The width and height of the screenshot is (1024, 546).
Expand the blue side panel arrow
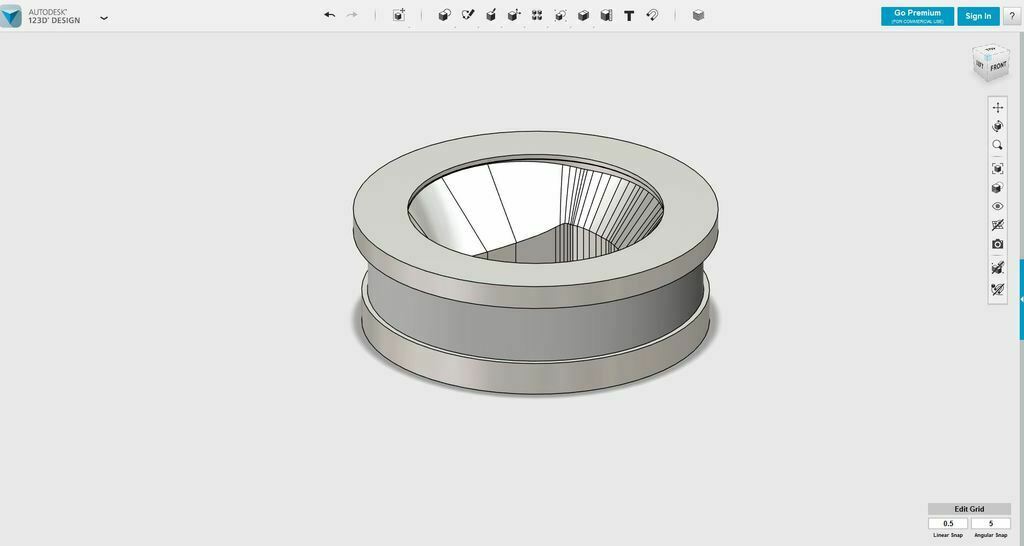tap(1021, 299)
